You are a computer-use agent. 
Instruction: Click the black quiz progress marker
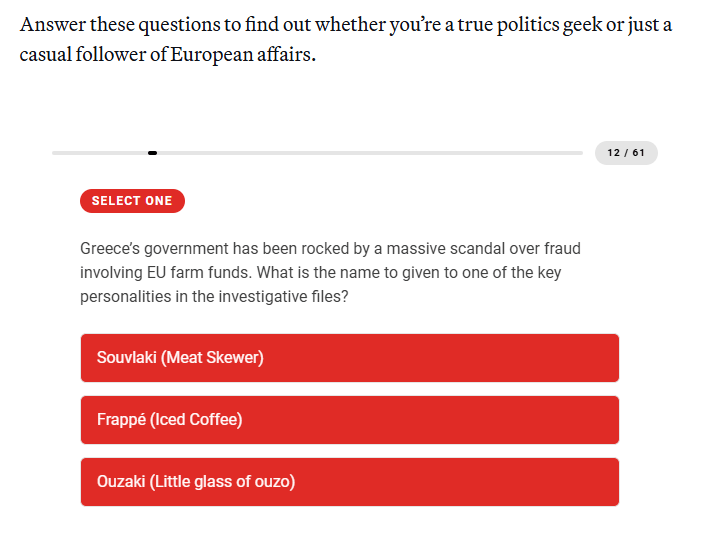(152, 153)
